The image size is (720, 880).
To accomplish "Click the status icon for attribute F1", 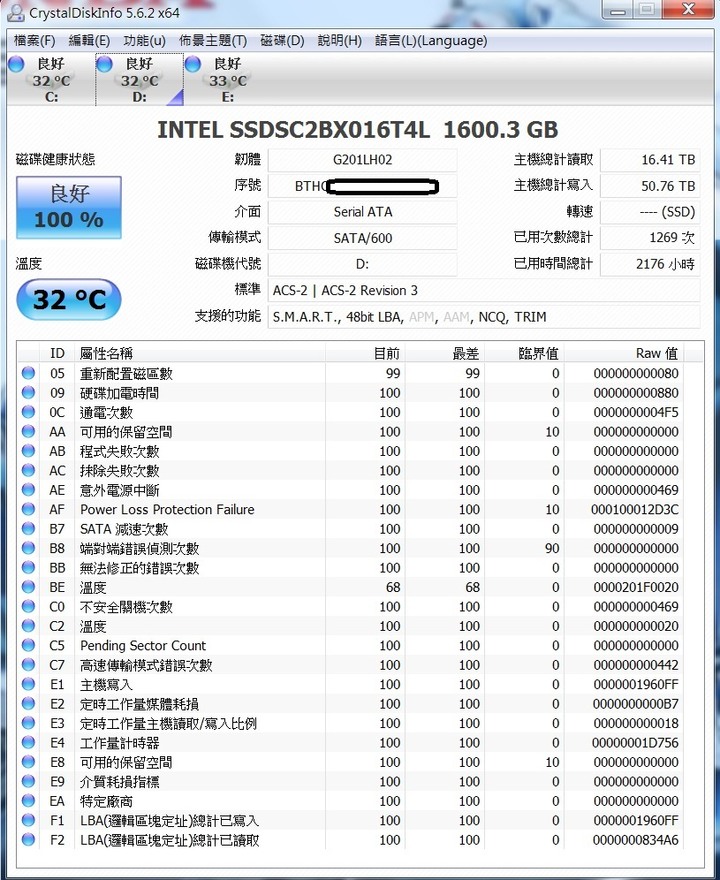I will [28, 821].
